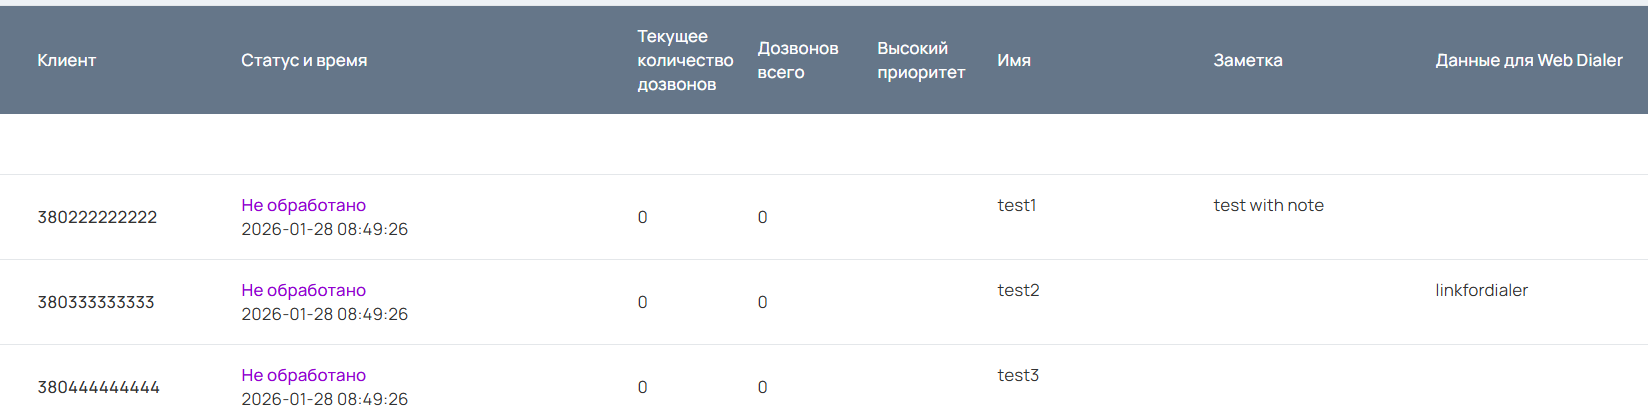Open Не обработано status for client 380444444444
This screenshot has height=414, width=1648.
[x=303, y=375]
